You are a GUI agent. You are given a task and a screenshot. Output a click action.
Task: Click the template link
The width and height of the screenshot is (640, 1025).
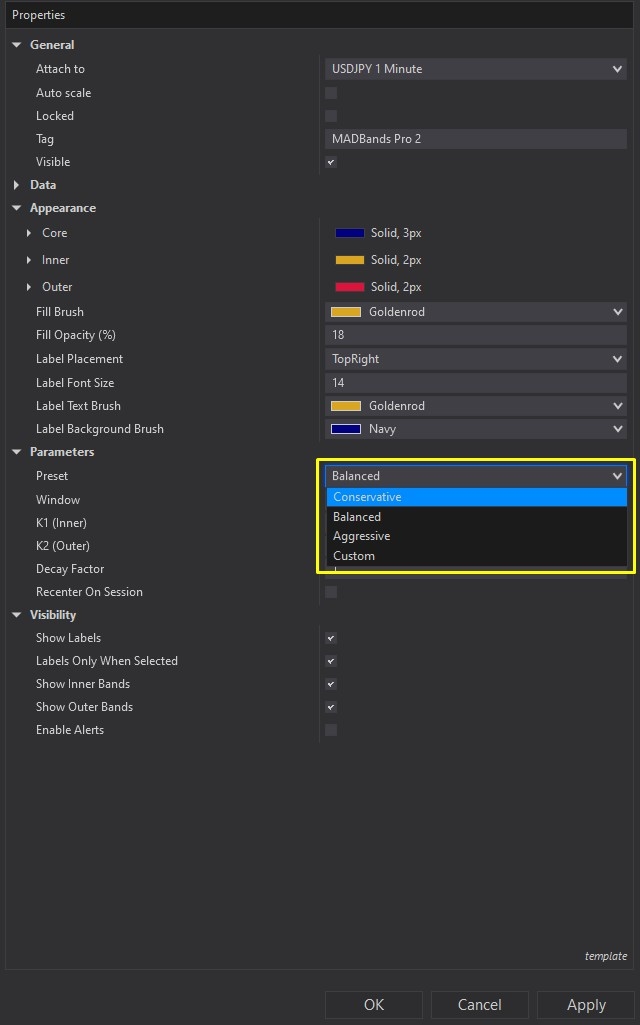point(606,956)
